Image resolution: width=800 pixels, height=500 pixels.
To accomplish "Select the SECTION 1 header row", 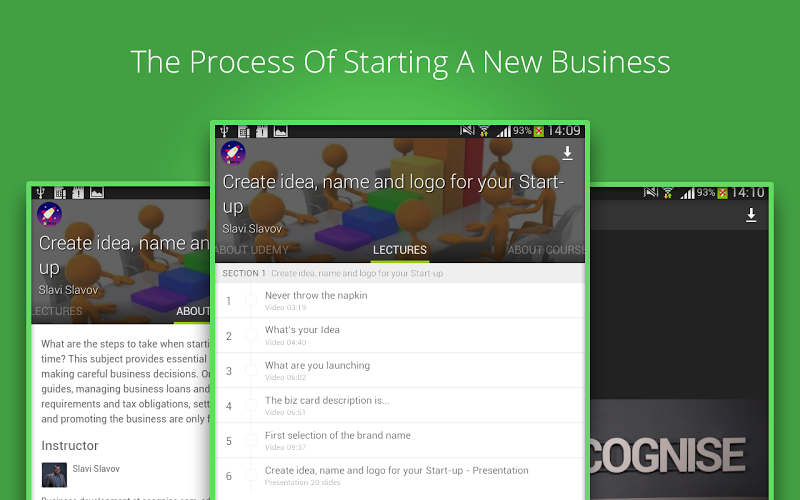I will (400, 273).
